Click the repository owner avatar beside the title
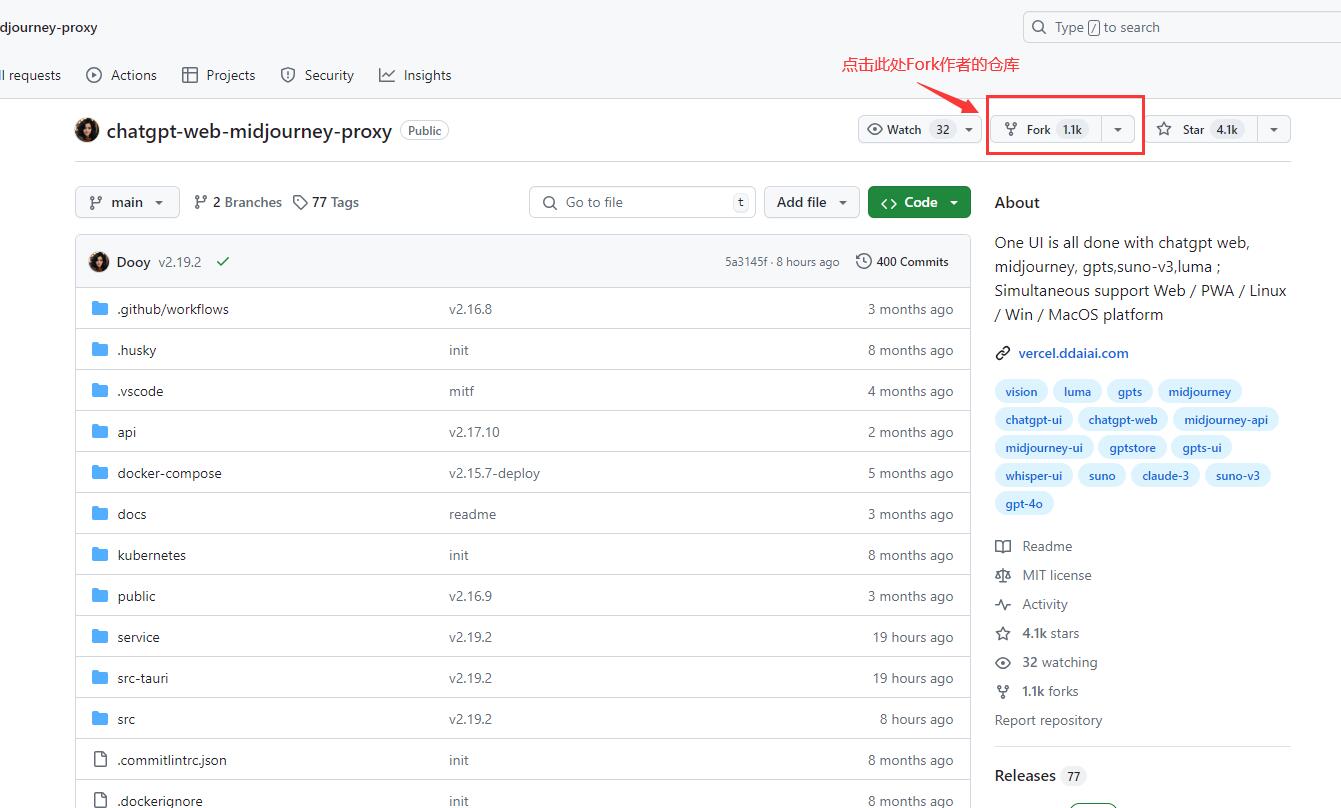This screenshot has width=1341, height=808. point(87,130)
